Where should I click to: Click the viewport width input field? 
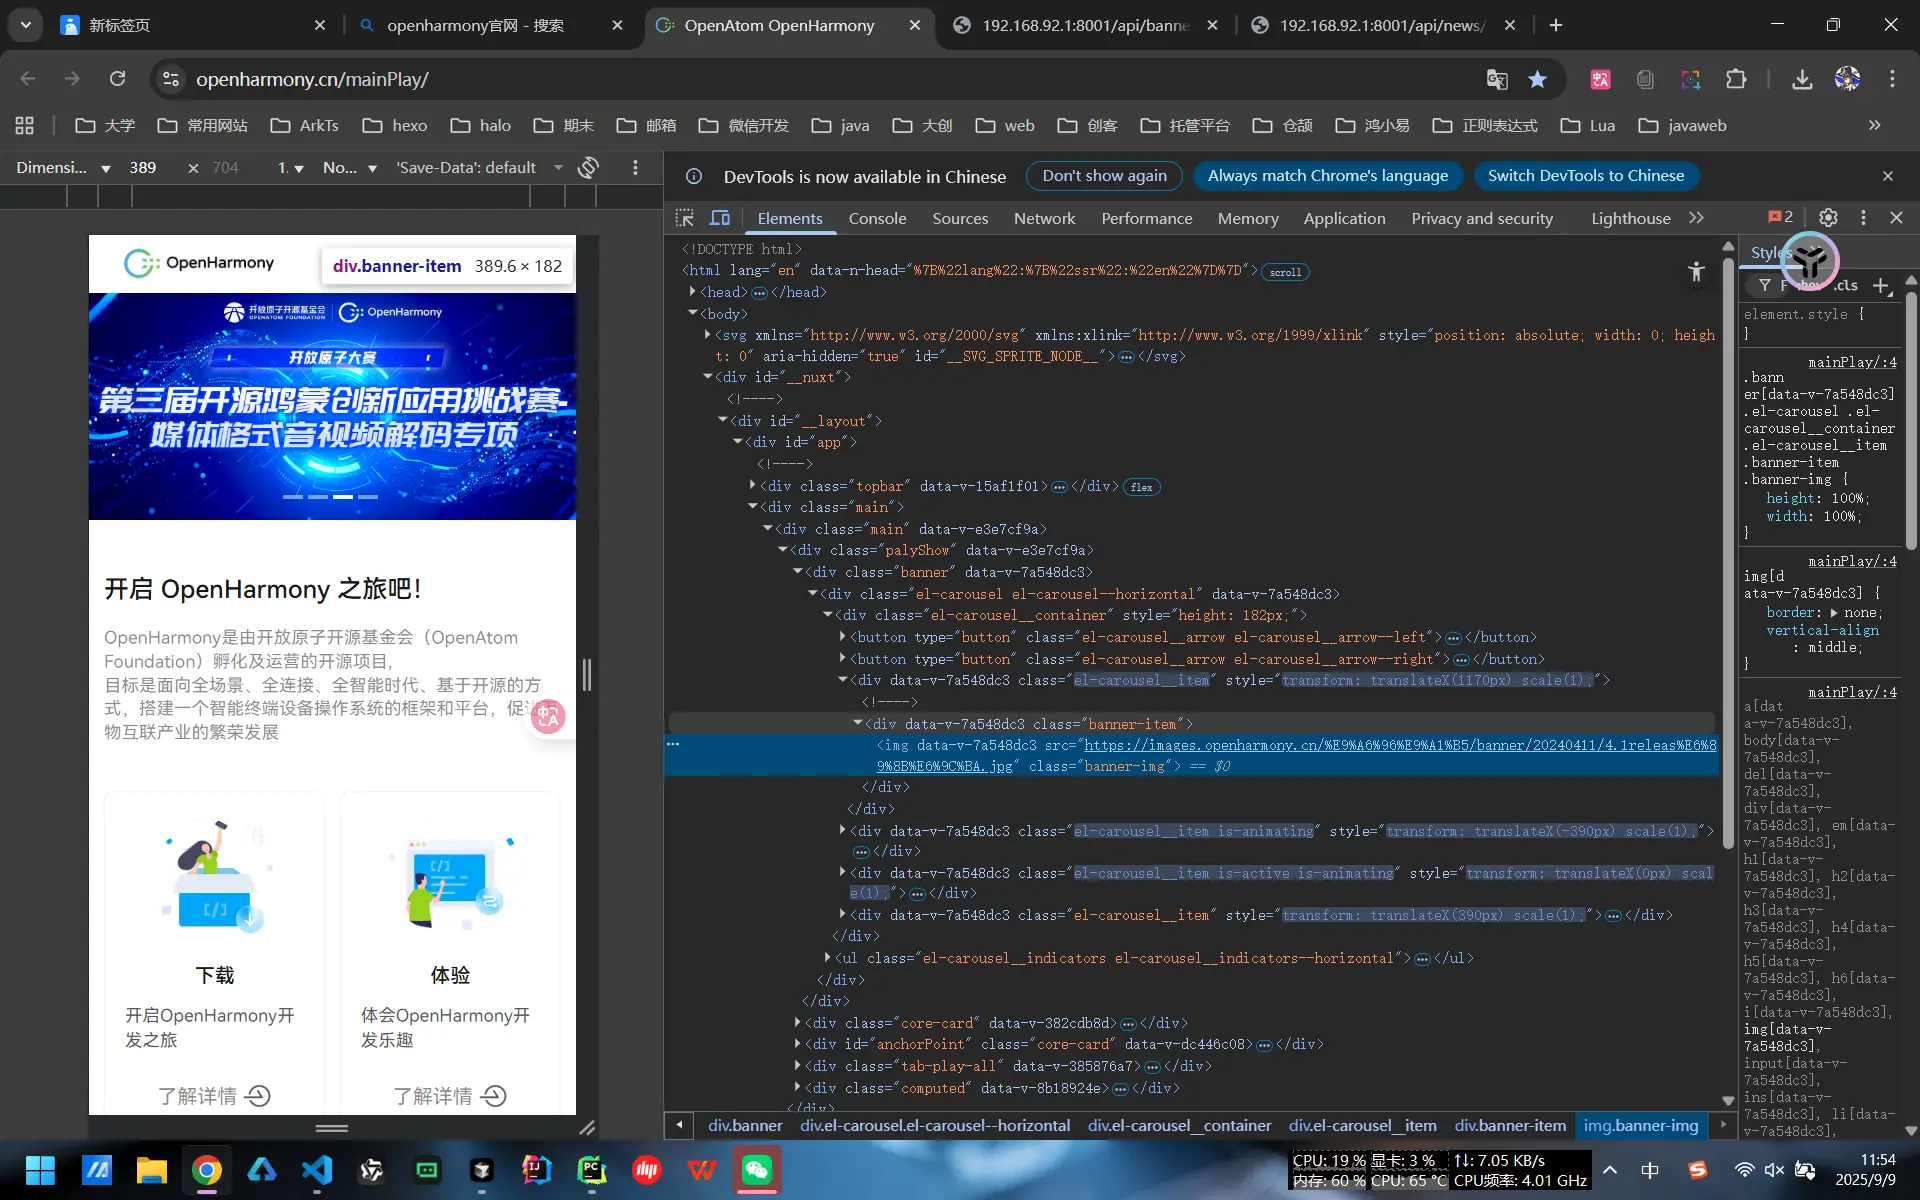(x=143, y=168)
